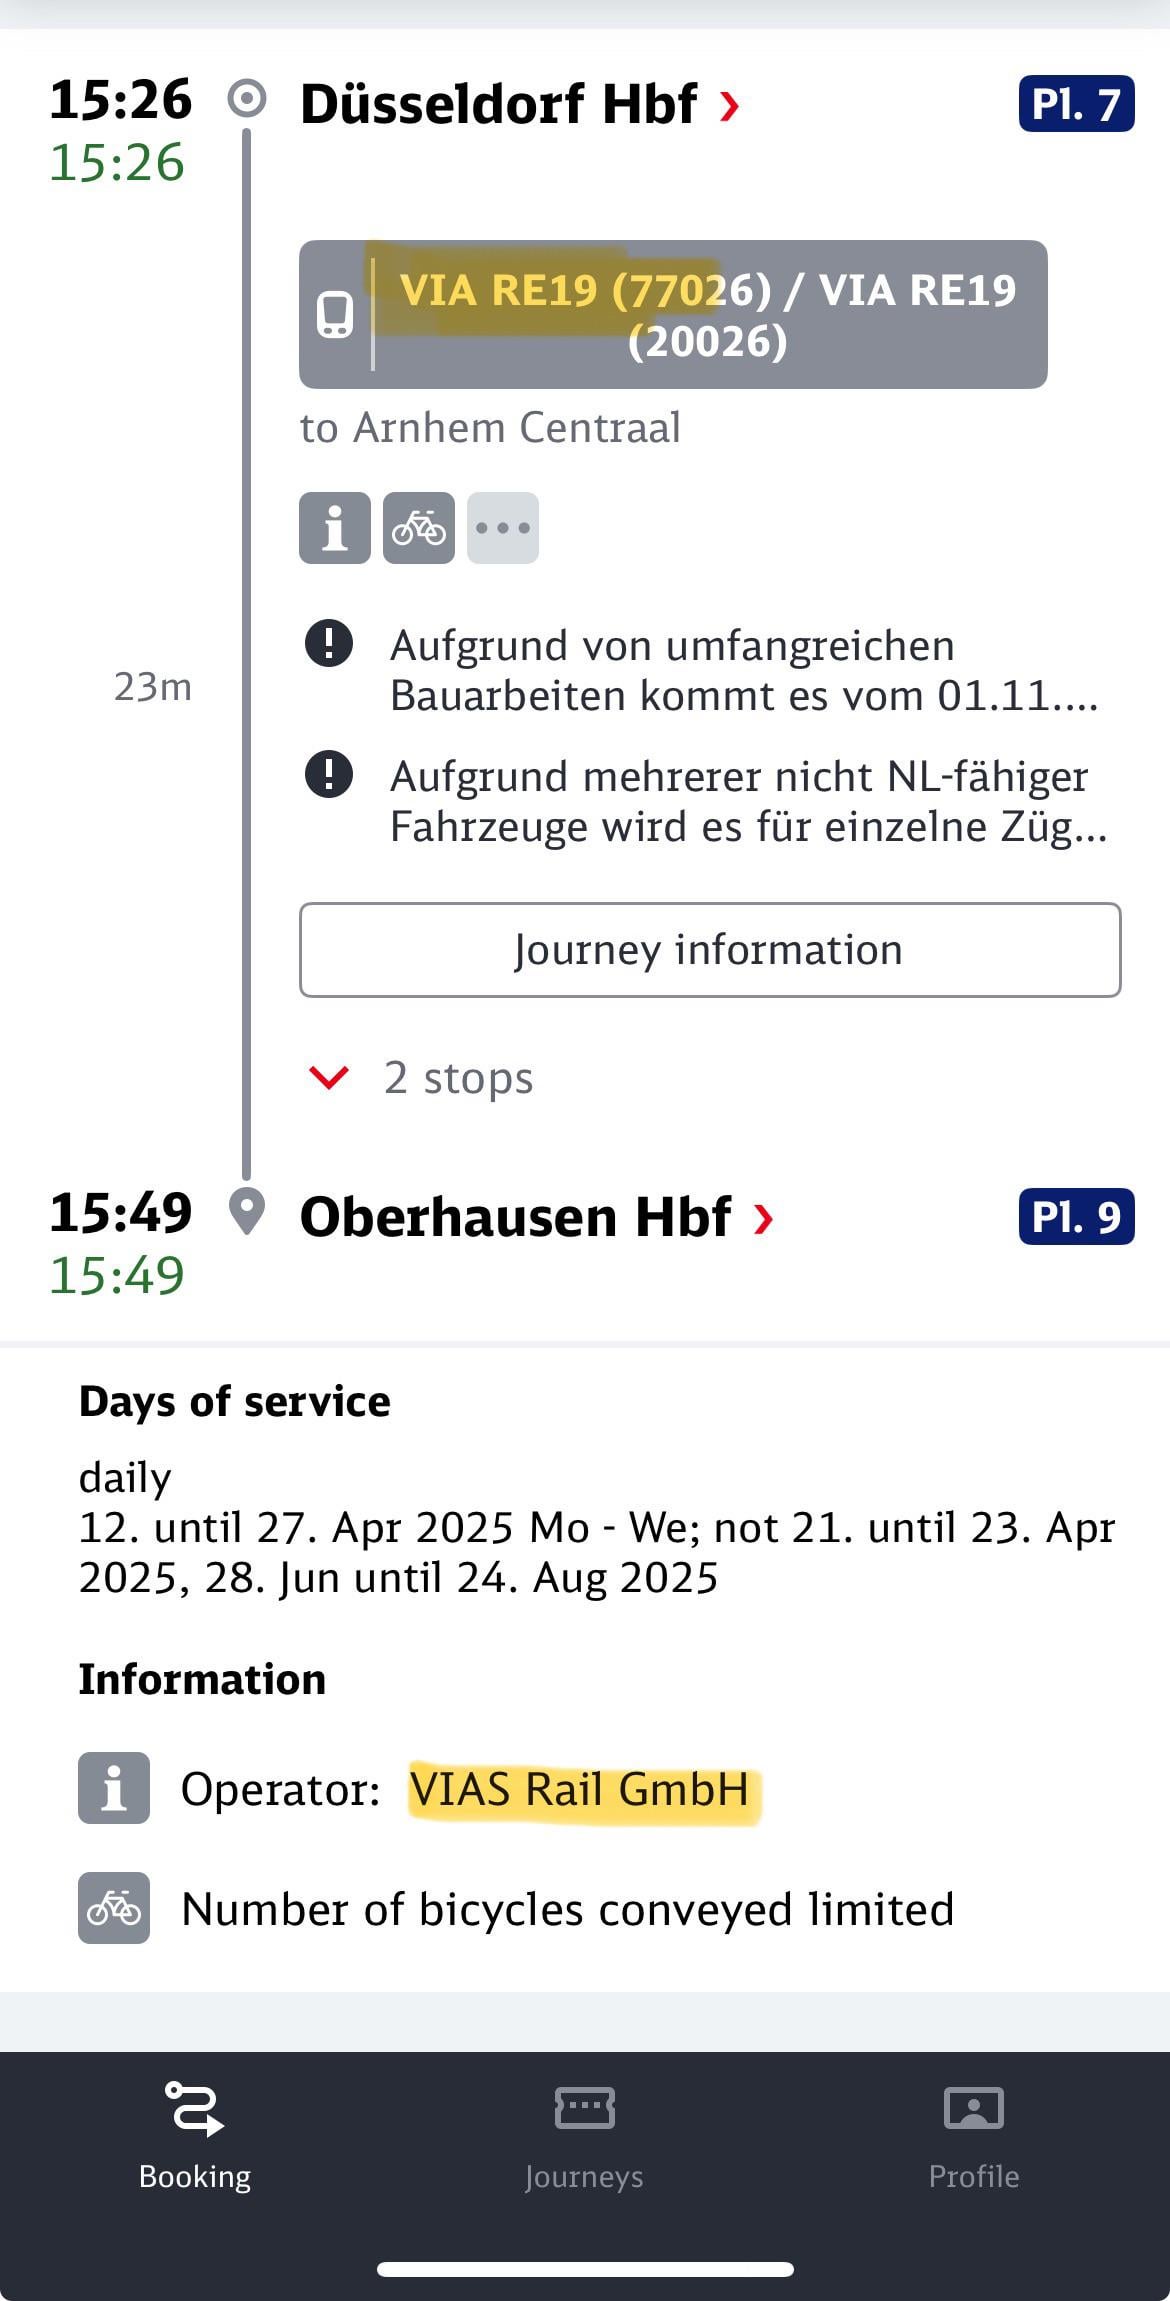Open the NL-fähiger Fahrzeuge notice text

[748, 801]
